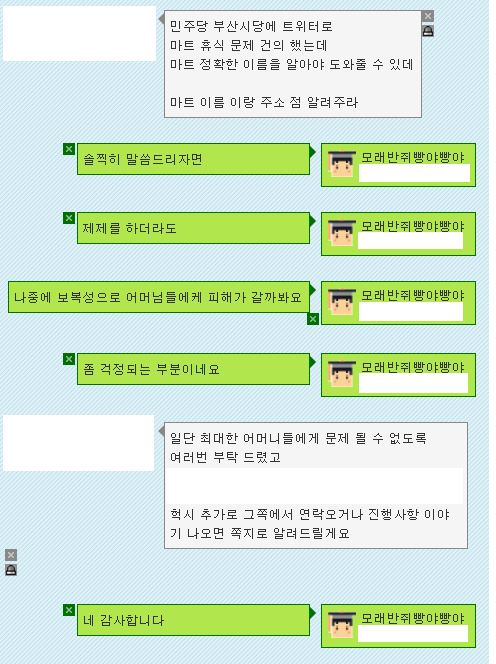
Task: Open the avatar beside '솔찍히 말씀드리자면'
Action: (x=341, y=163)
